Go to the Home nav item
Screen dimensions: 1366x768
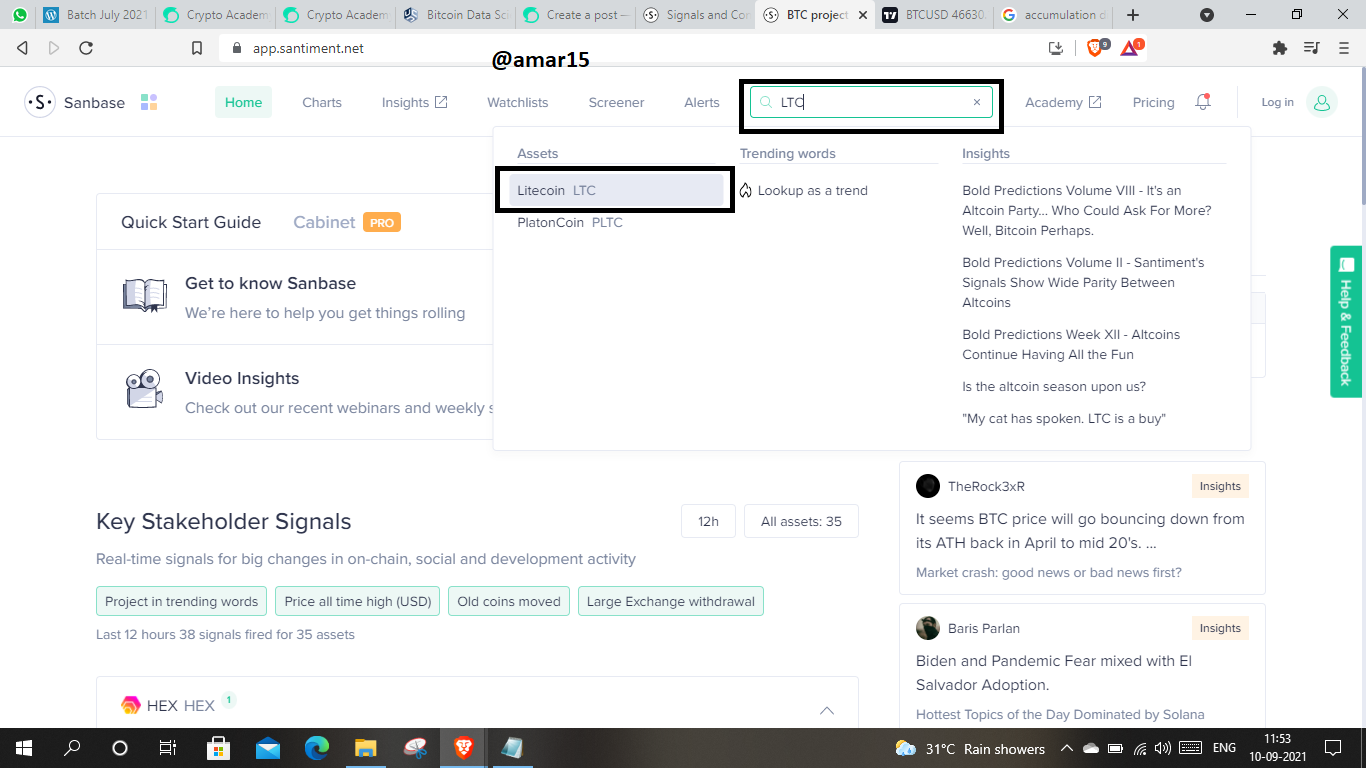pos(243,102)
